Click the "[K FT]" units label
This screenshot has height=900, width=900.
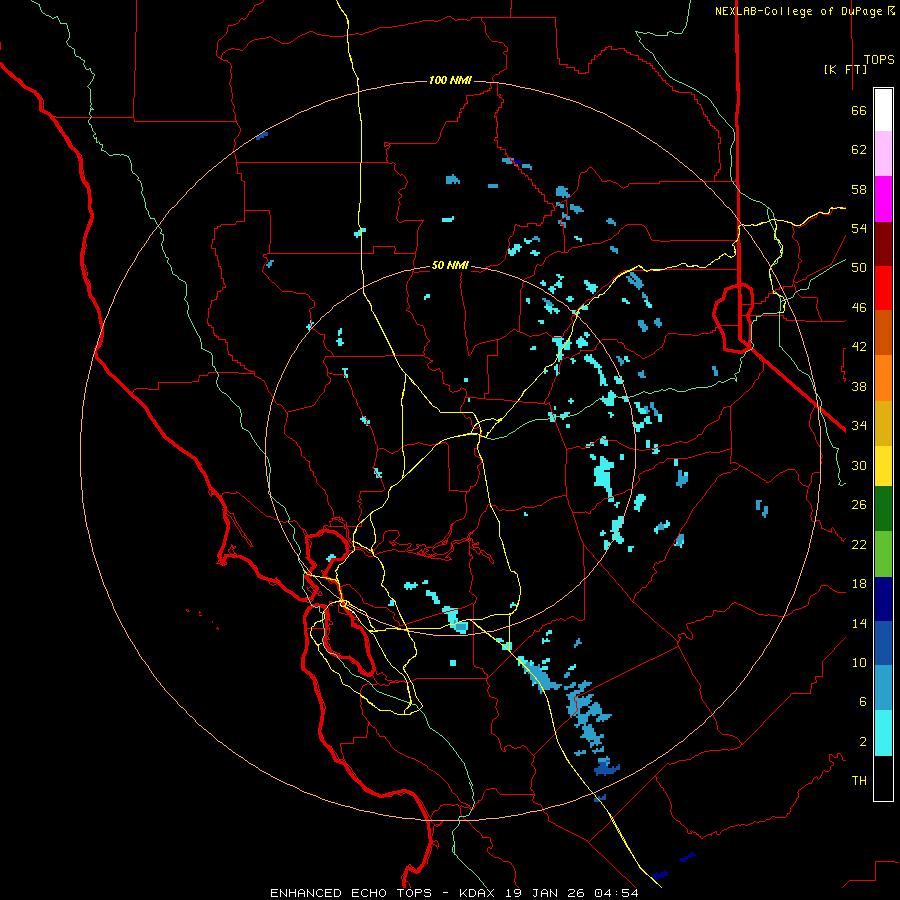point(845,69)
